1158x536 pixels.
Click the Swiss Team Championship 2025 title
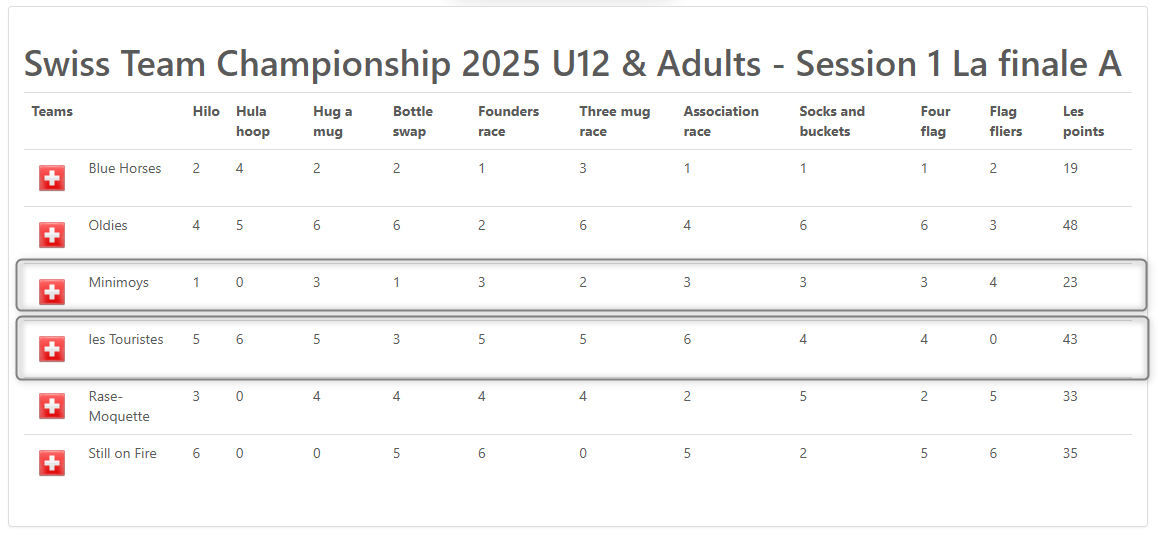click(573, 65)
